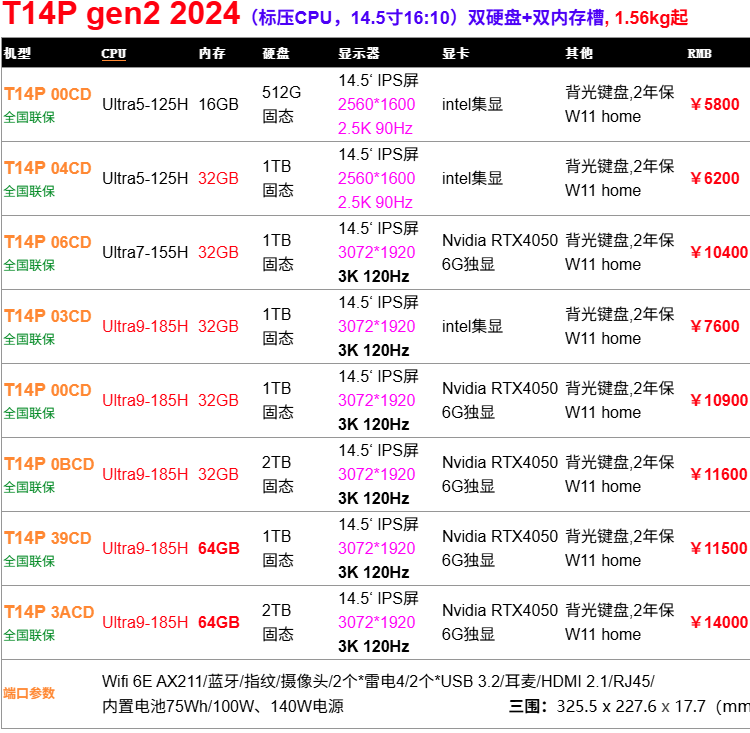Select model name "T14P 06CD"
The height and width of the screenshot is (733, 750).
tap(47, 242)
